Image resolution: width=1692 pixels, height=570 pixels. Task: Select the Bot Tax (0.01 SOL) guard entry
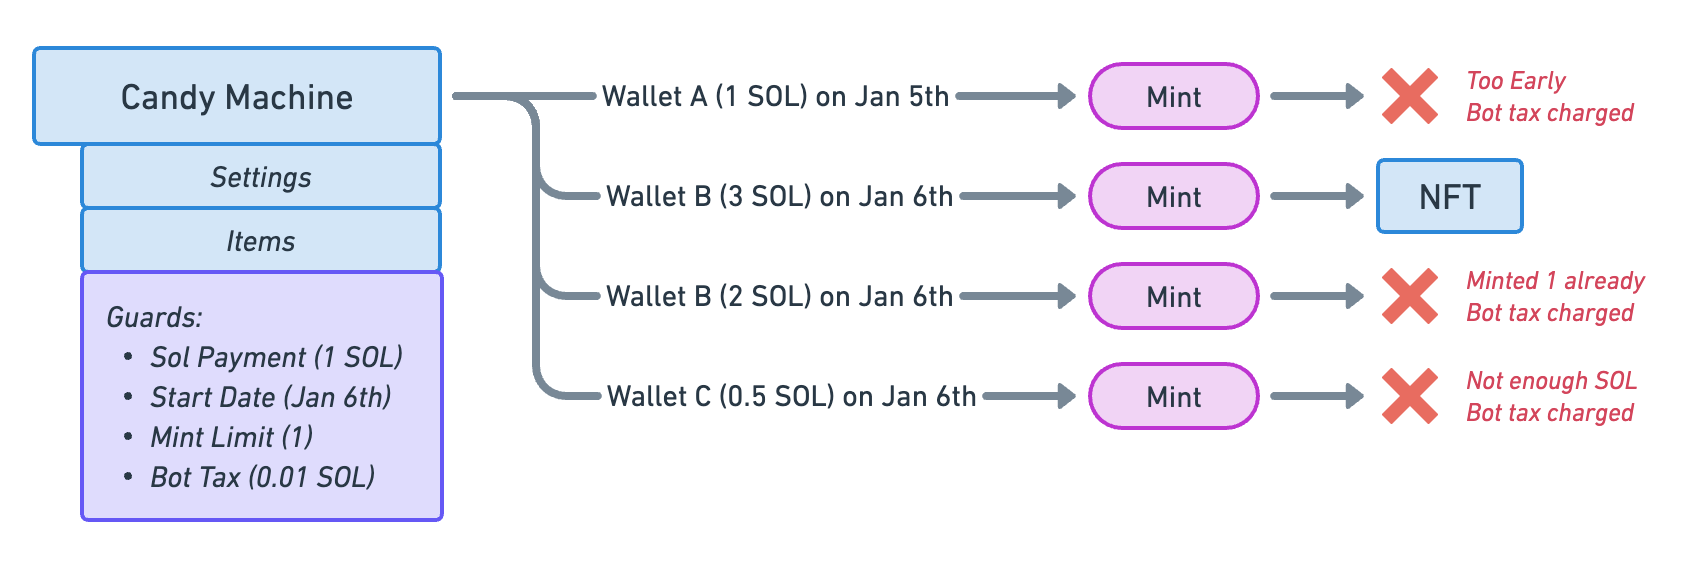(x=263, y=477)
